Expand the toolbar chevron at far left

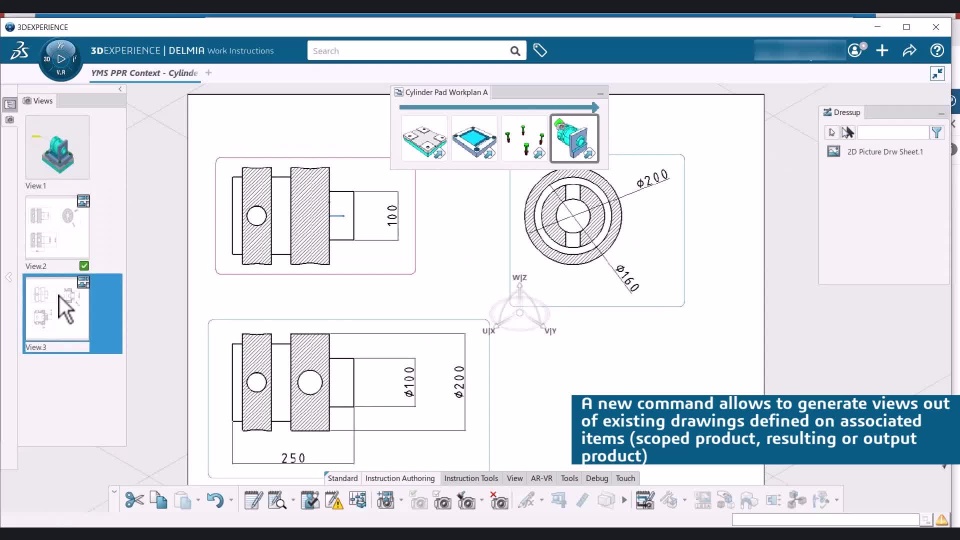click(x=114, y=491)
